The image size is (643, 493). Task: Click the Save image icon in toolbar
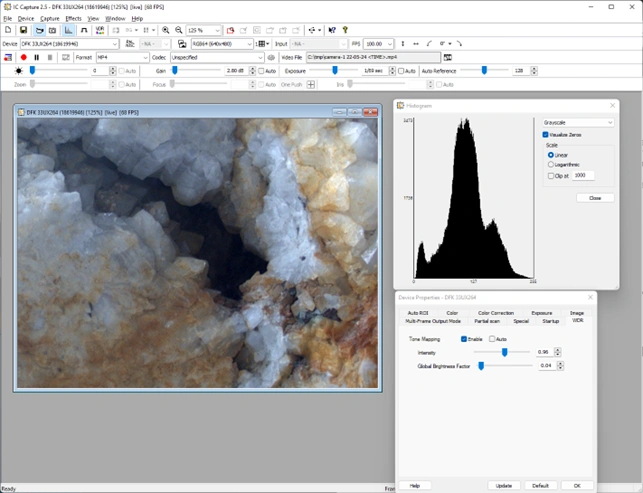pos(23,31)
